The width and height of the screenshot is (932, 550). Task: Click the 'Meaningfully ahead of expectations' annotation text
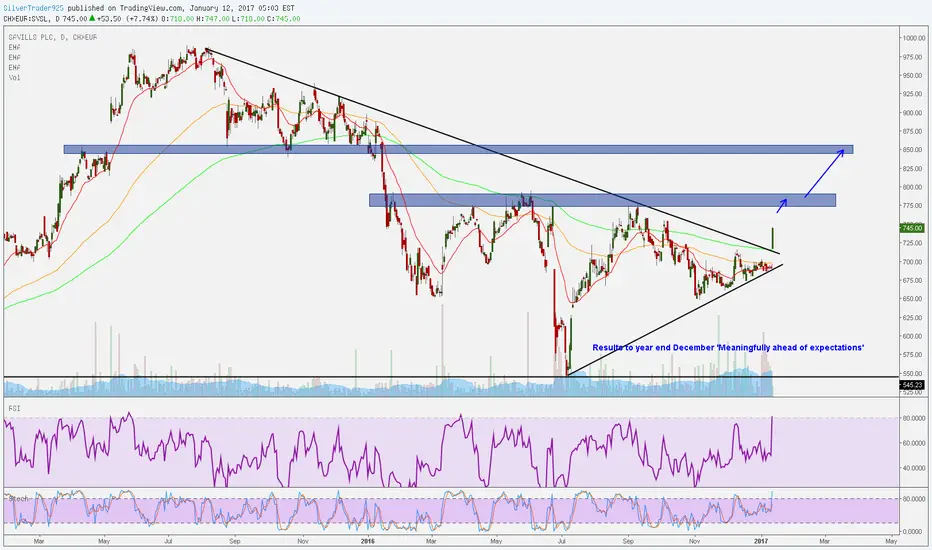coord(790,347)
